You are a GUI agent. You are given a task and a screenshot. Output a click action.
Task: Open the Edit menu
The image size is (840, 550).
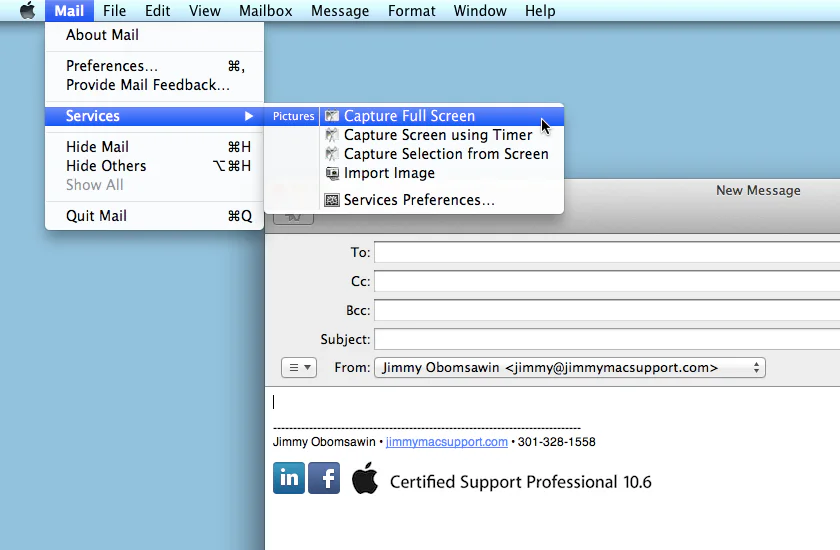coord(158,11)
